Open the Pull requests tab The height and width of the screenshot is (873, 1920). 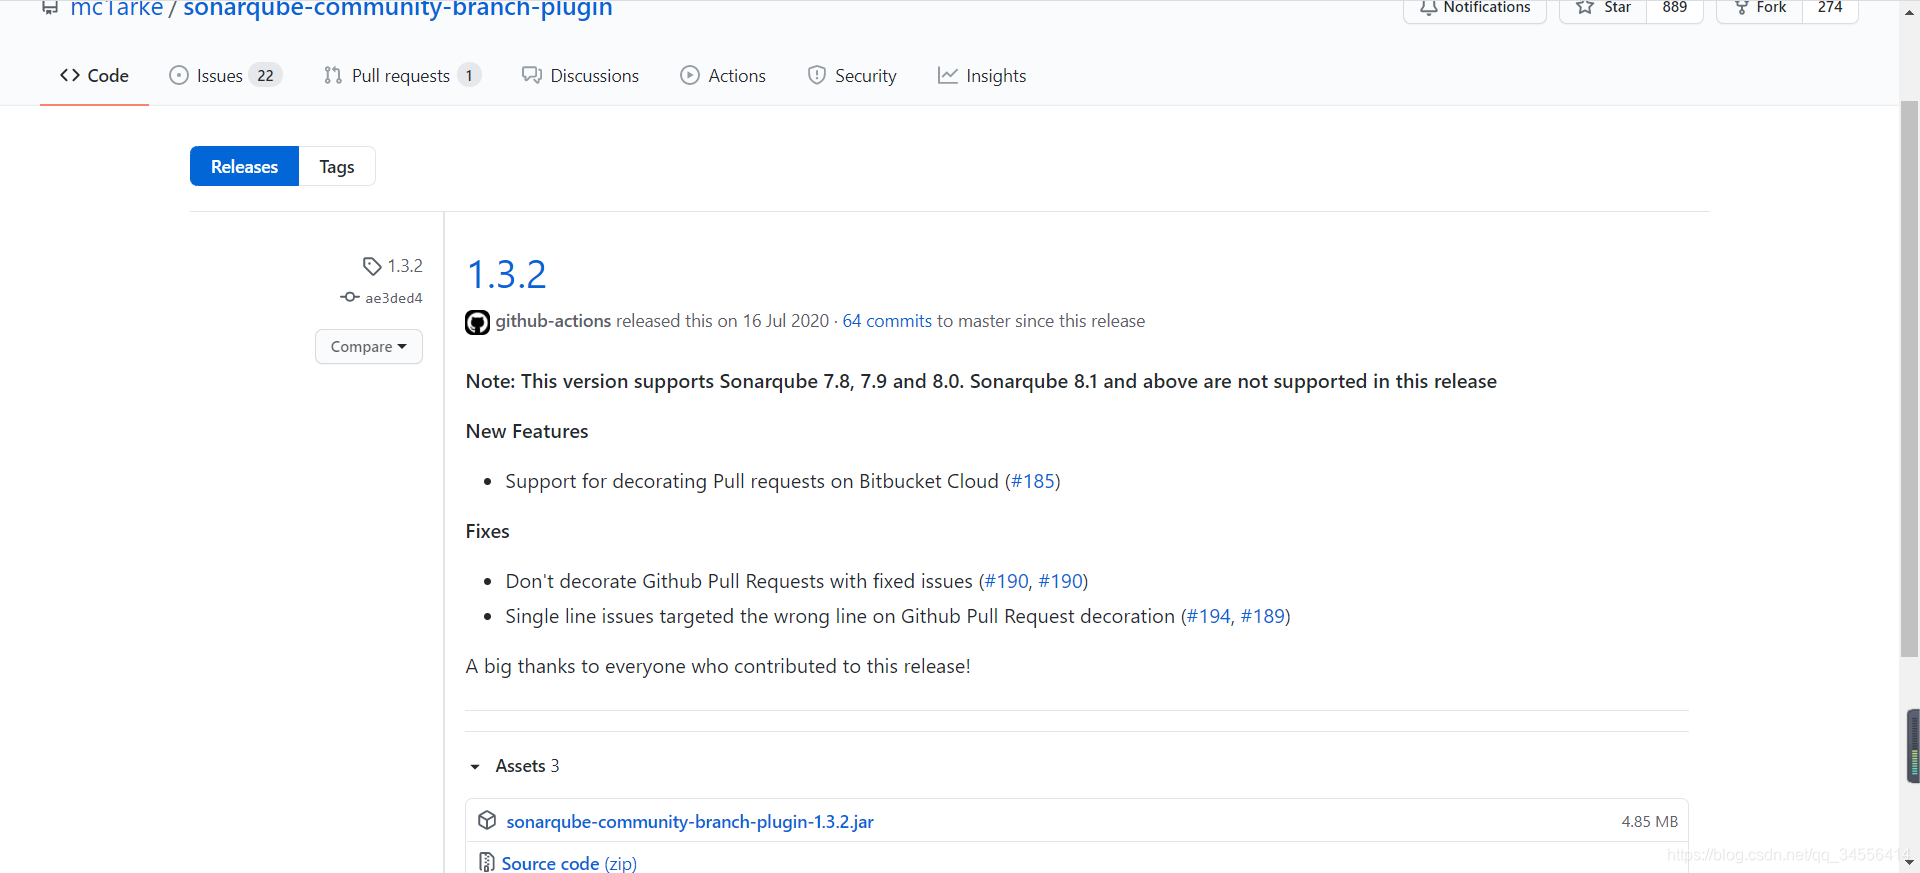click(402, 76)
